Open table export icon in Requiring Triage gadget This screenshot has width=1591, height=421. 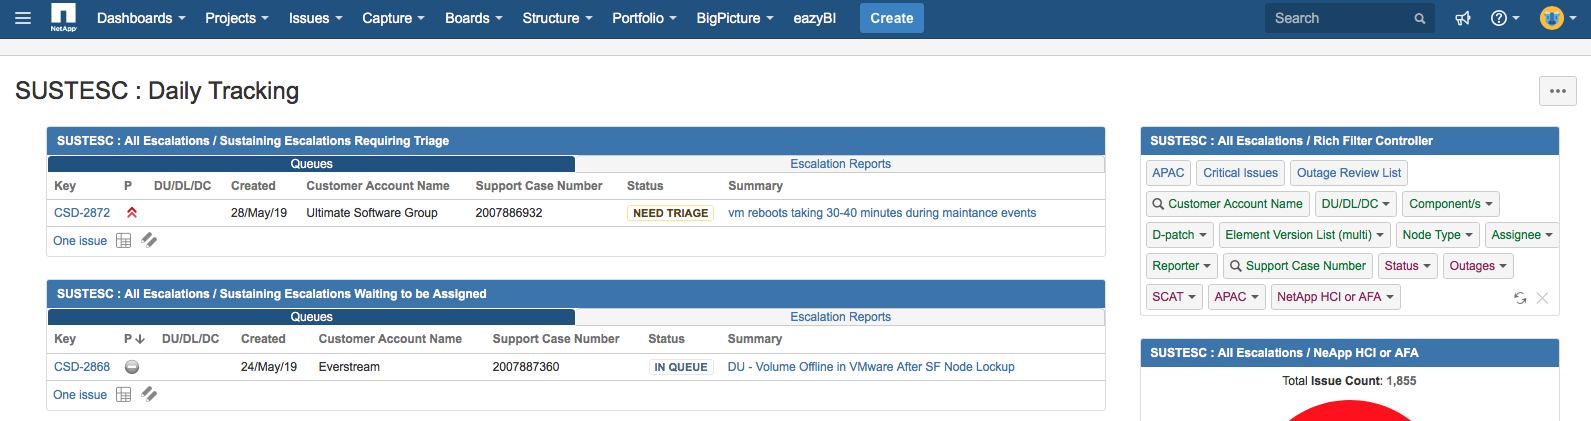124,241
